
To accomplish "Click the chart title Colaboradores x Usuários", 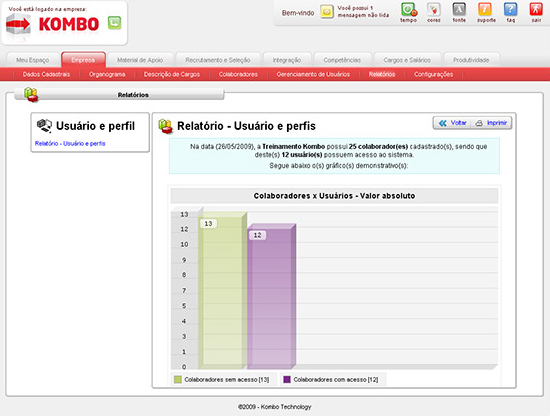I will tap(334, 196).
